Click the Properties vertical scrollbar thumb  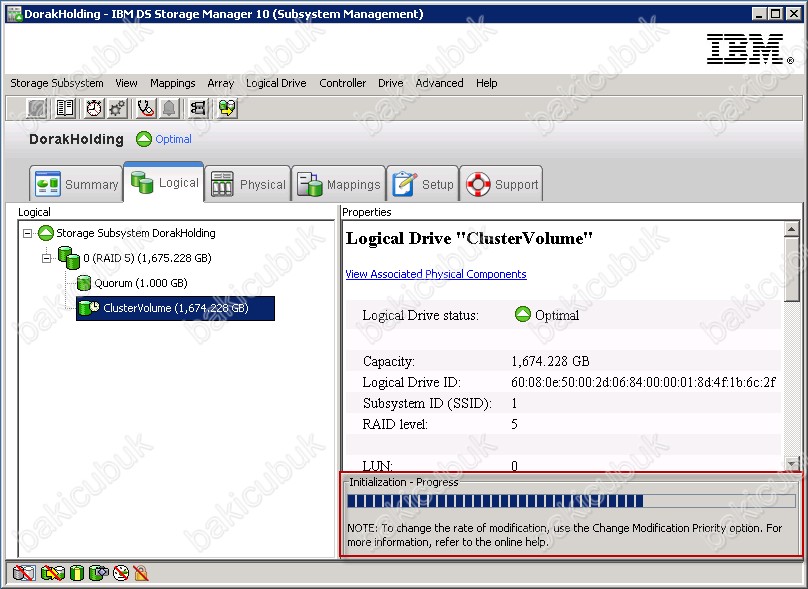(792, 270)
